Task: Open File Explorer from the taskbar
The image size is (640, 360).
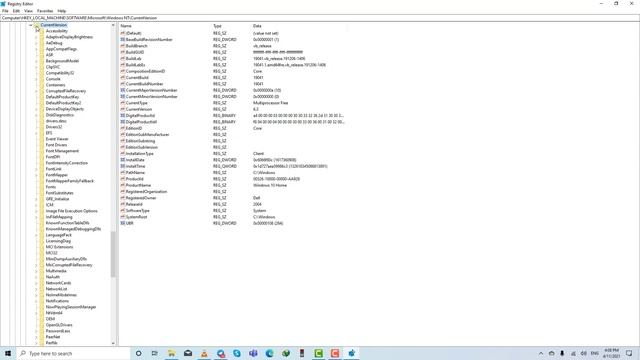Action: click(x=171, y=353)
